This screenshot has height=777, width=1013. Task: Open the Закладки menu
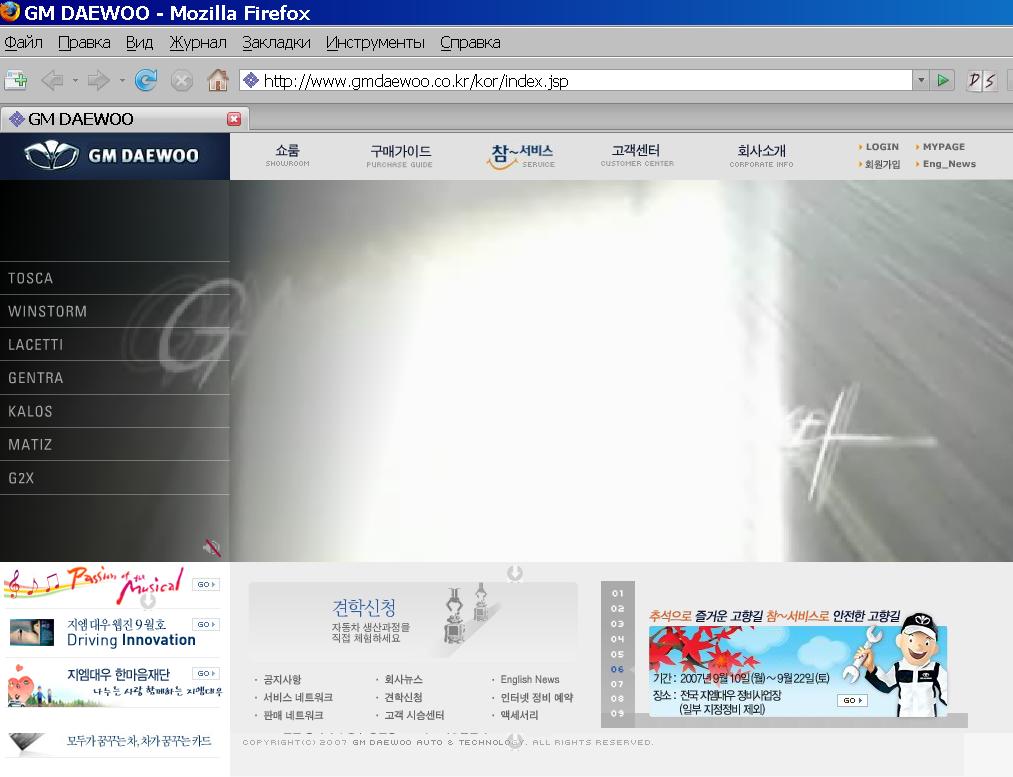pyautogui.click(x=276, y=43)
